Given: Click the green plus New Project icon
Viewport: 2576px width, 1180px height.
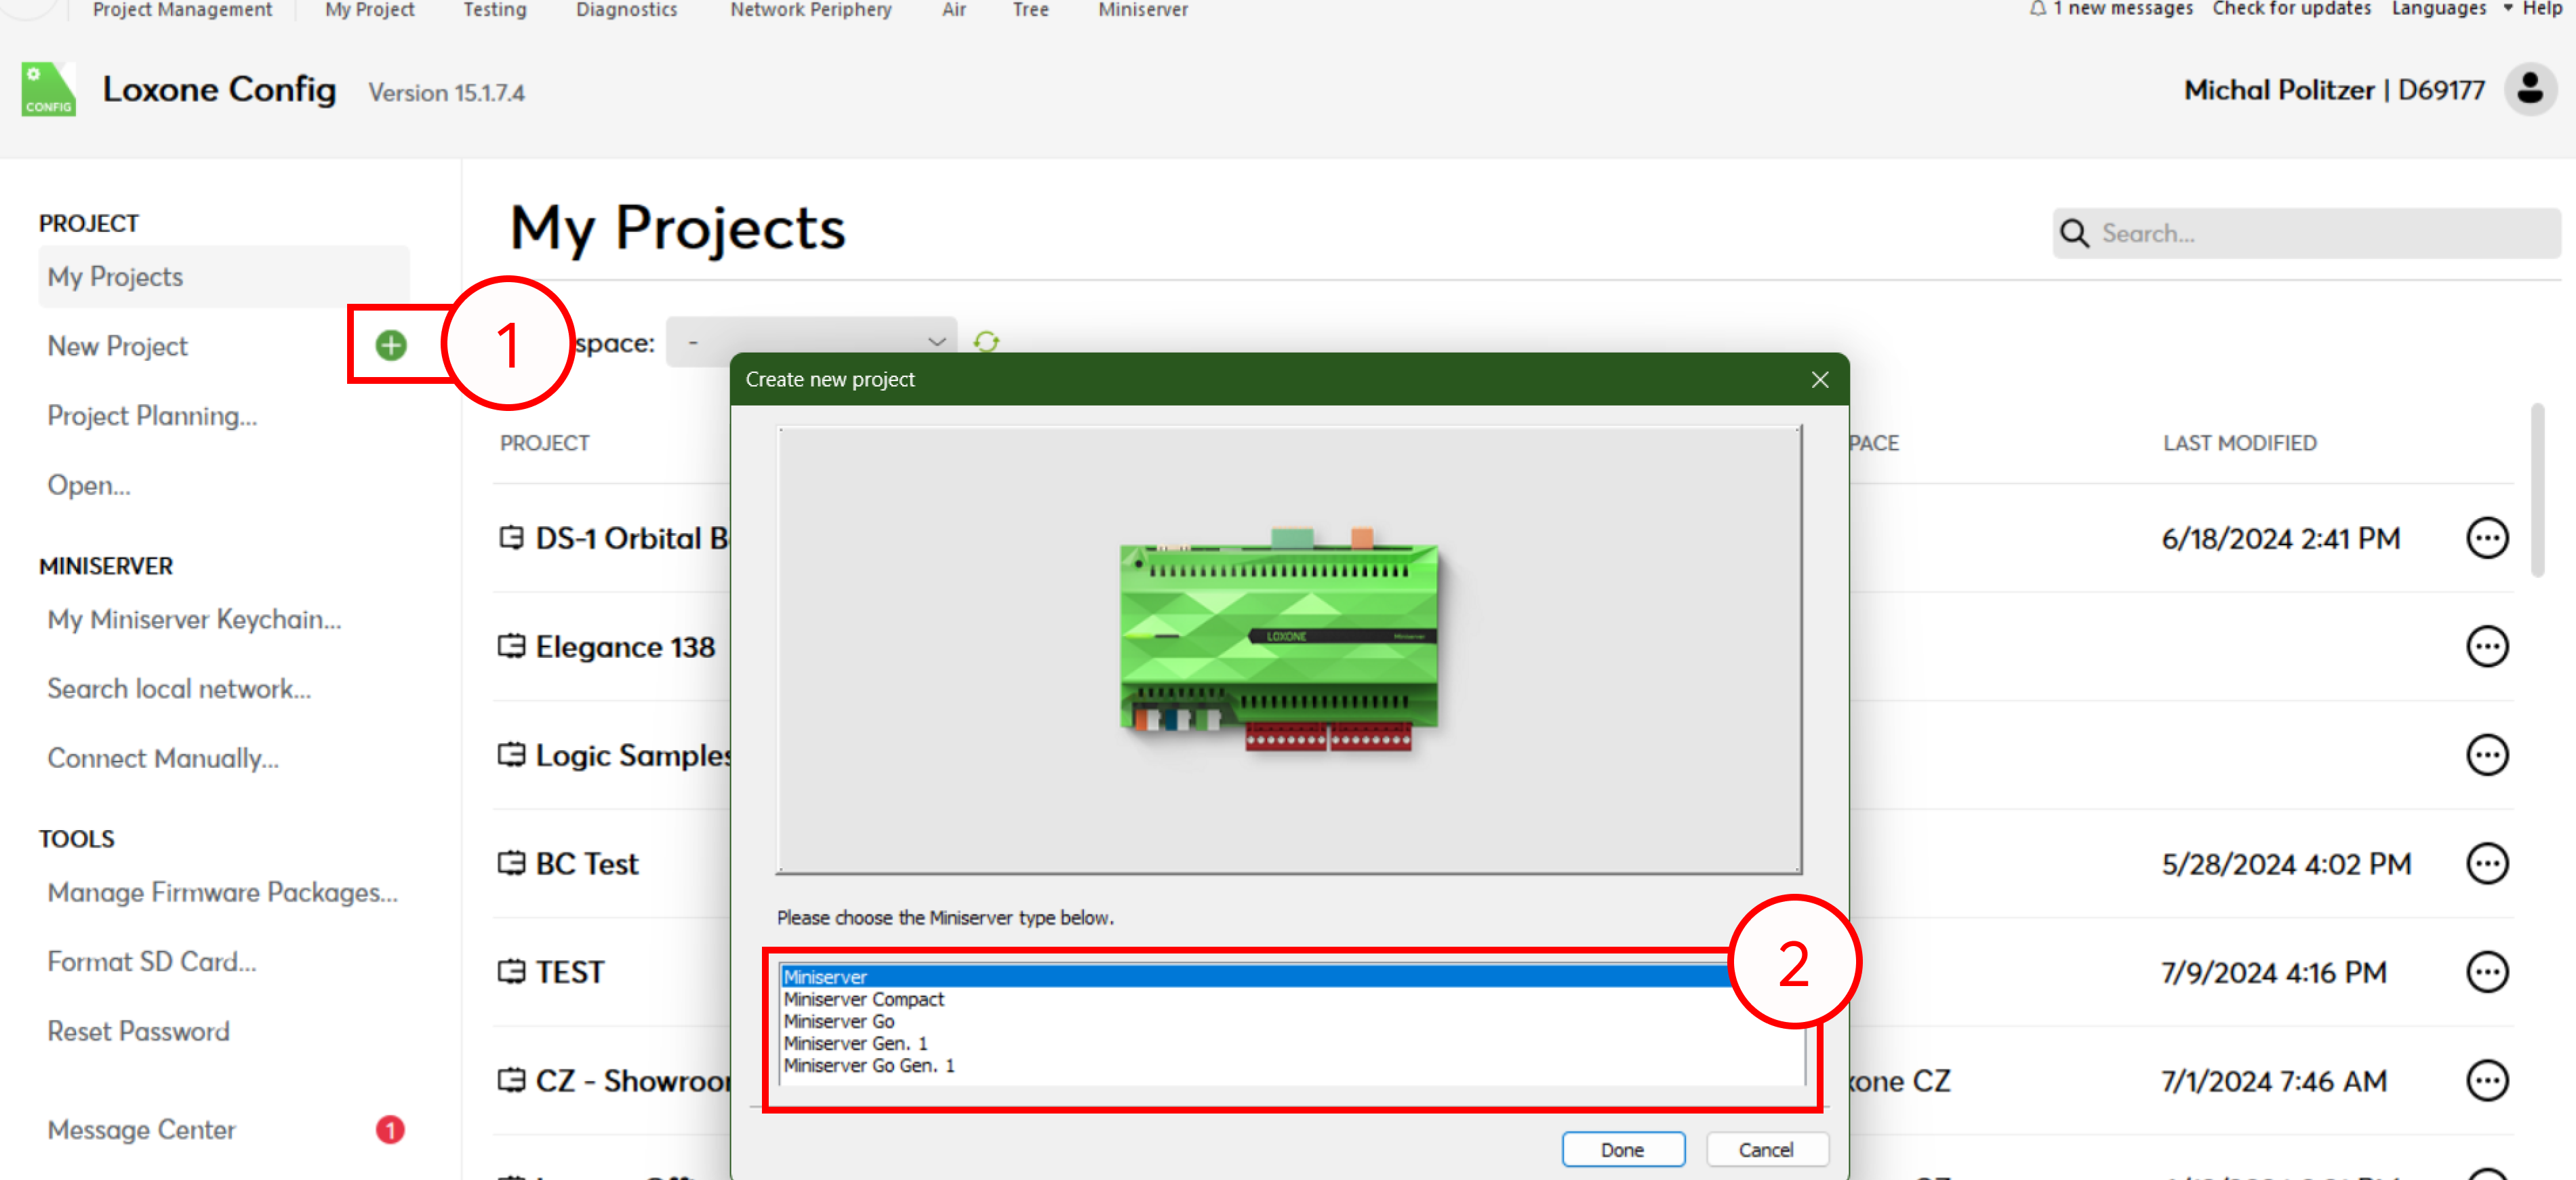Looking at the screenshot, I should pos(391,346).
